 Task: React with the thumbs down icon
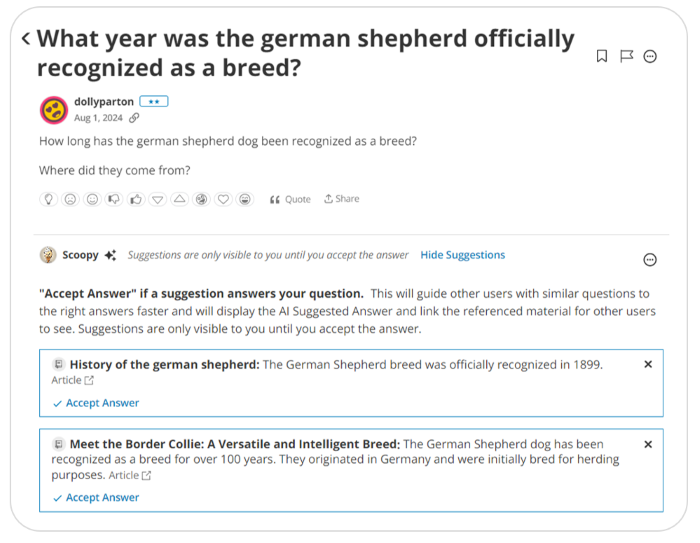[x=114, y=199]
